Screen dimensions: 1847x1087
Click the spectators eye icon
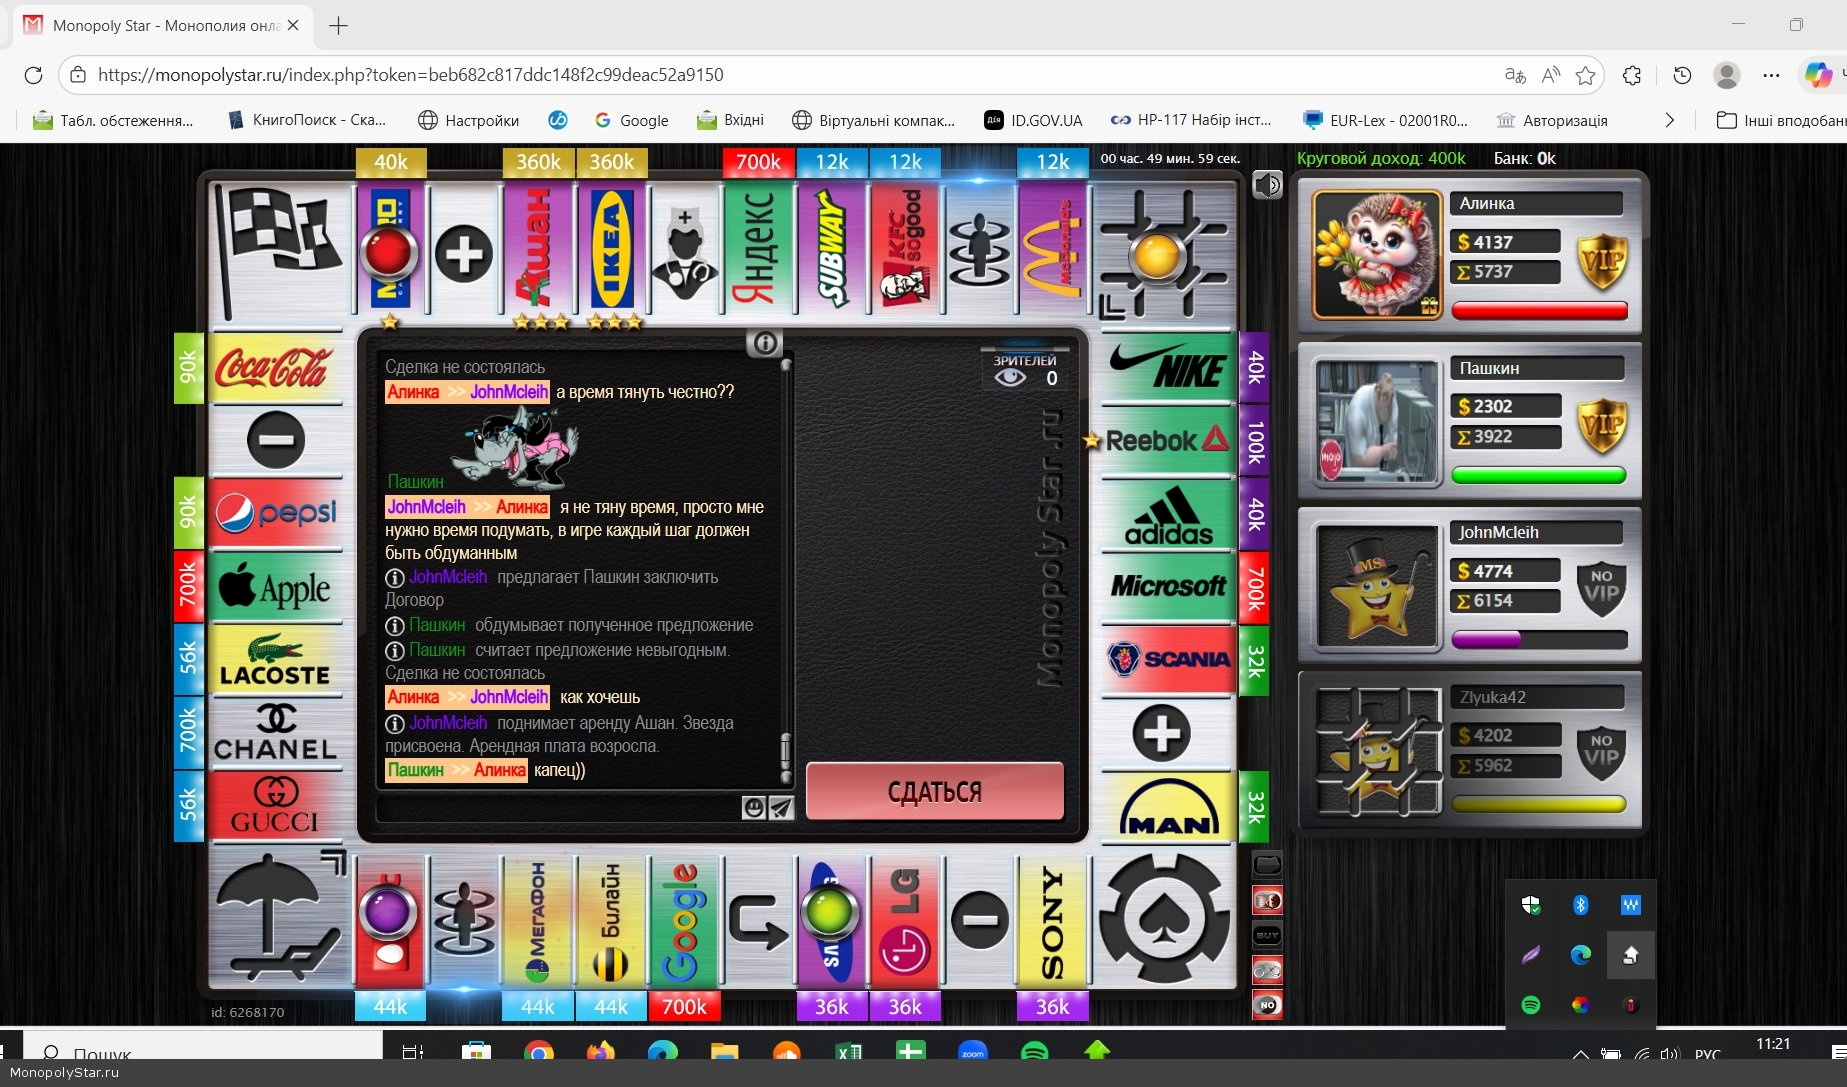pos(1010,378)
